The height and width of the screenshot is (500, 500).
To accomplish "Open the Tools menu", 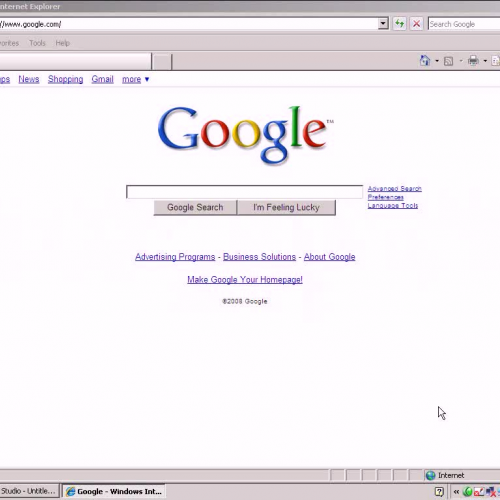I will pos(37,43).
